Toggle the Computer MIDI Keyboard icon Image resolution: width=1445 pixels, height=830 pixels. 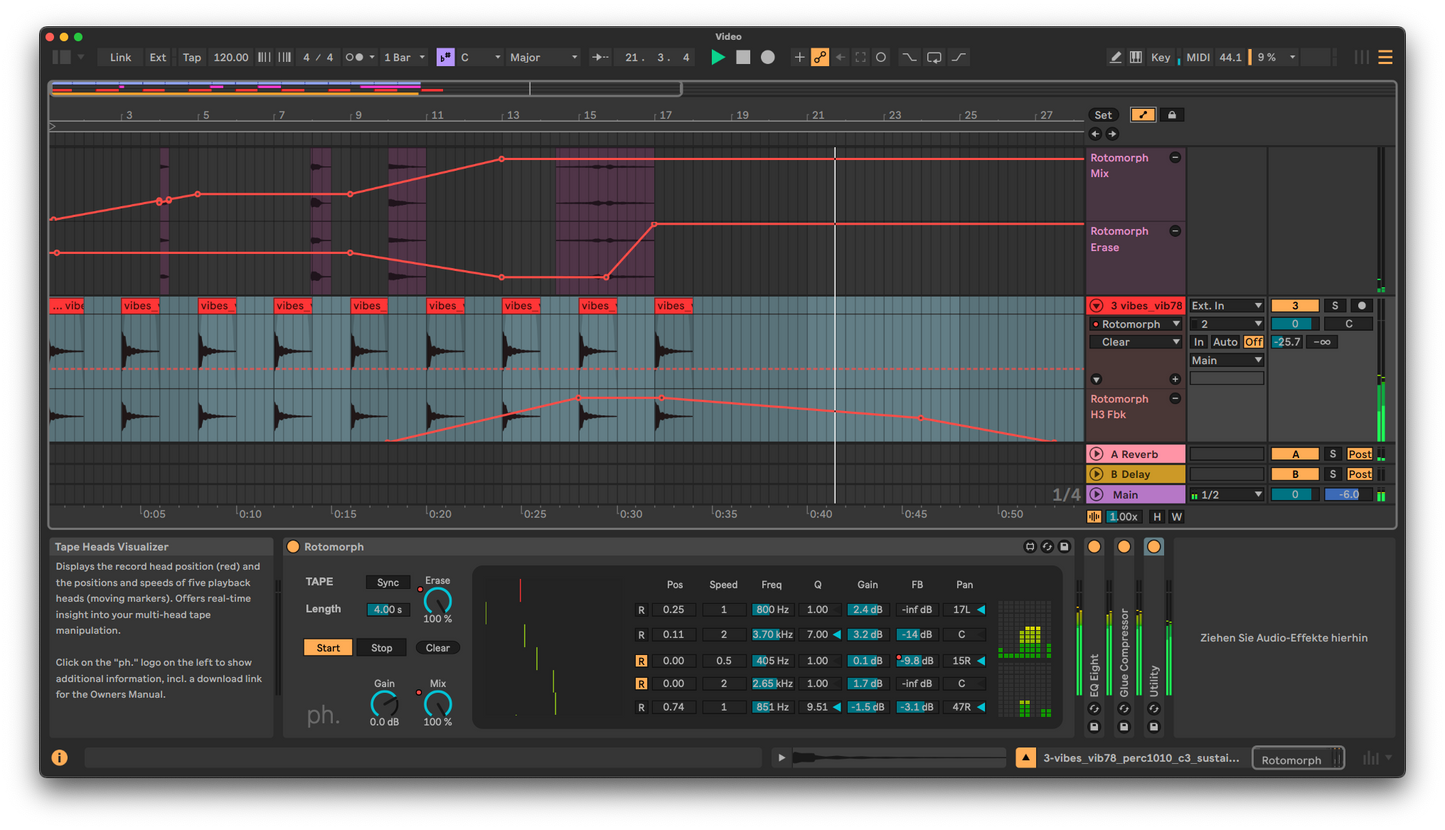click(1136, 58)
